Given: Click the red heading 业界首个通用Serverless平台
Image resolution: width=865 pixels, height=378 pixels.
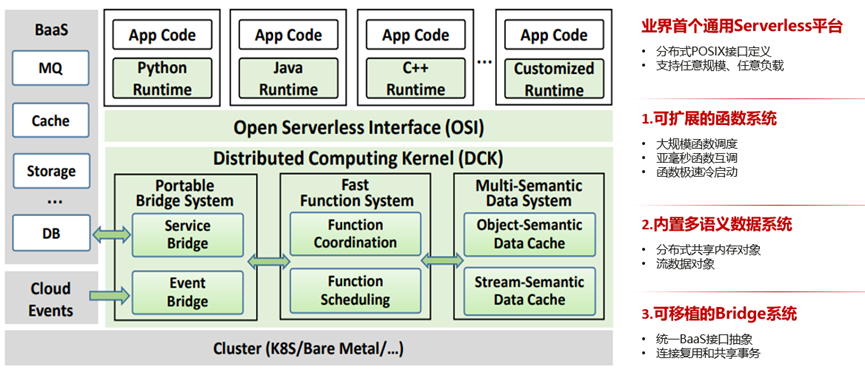Looking at the screenshot, I should point(742,26).
